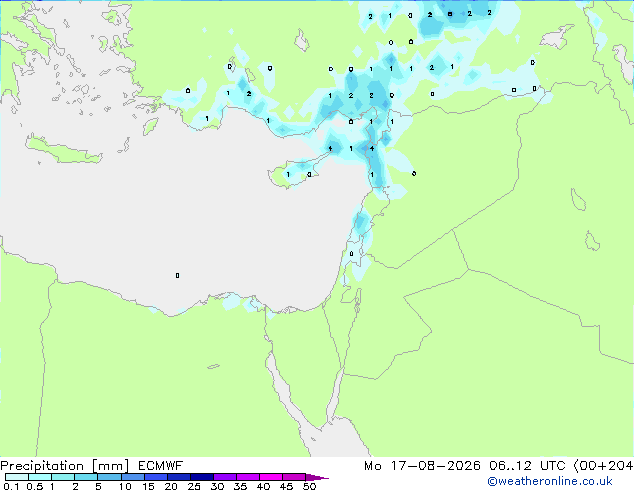This screenshot has height=490, width=634.
Task: Click the '0.1' legend scale label
Action: point(11,486)
